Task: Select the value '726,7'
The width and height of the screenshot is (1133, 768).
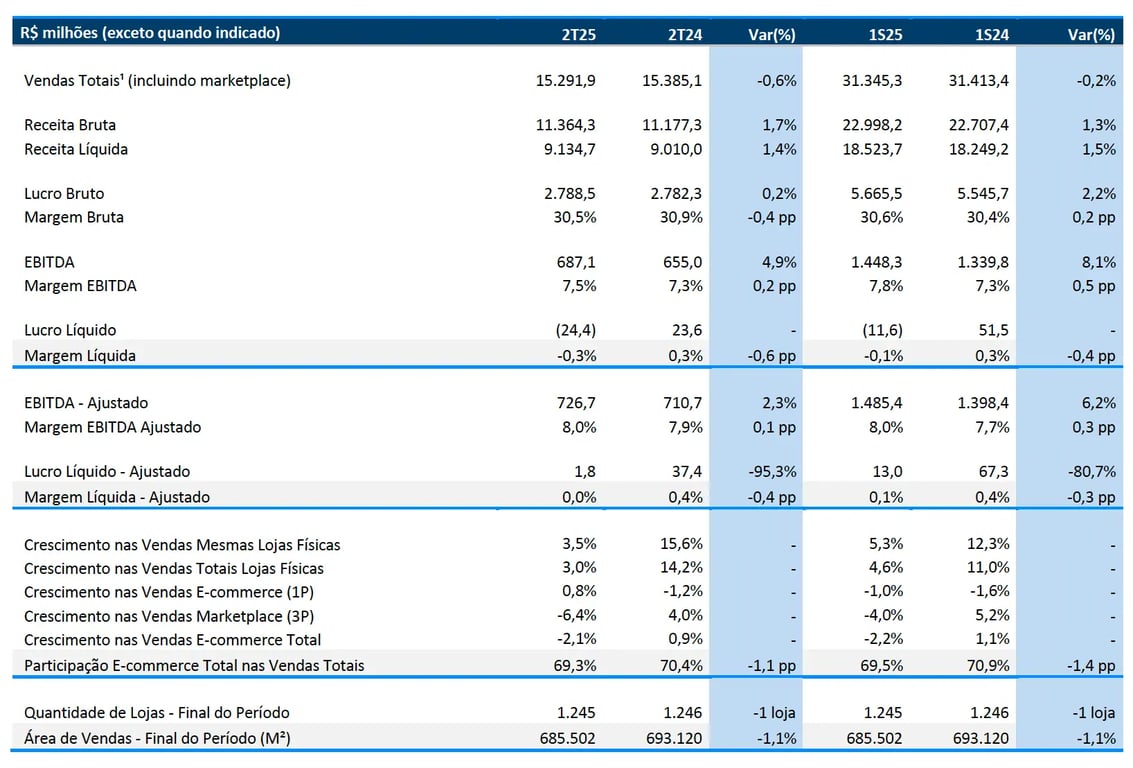Action: tap(576, 403)
